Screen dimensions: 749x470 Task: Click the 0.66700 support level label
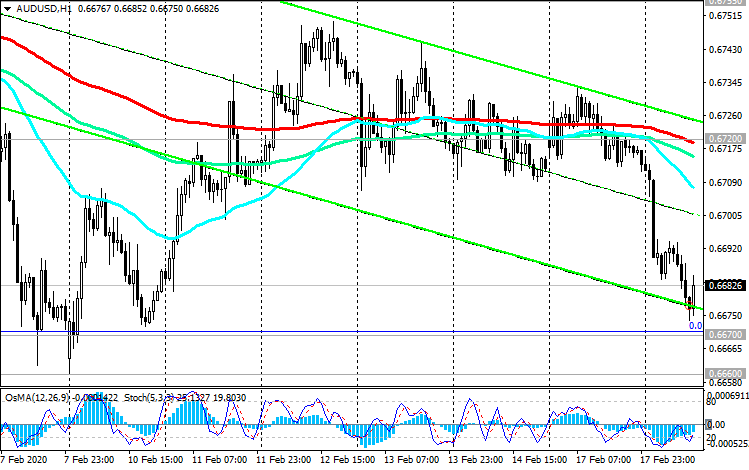point(726,332)
